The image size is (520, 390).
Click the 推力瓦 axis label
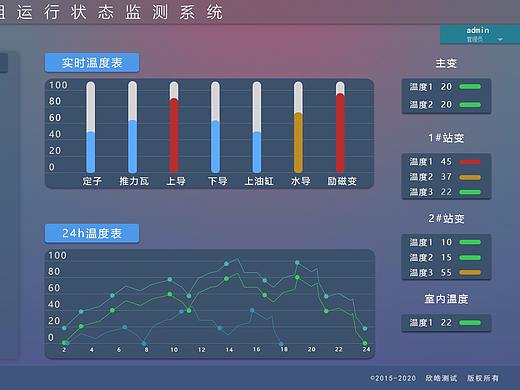click(x=134, y=181)
